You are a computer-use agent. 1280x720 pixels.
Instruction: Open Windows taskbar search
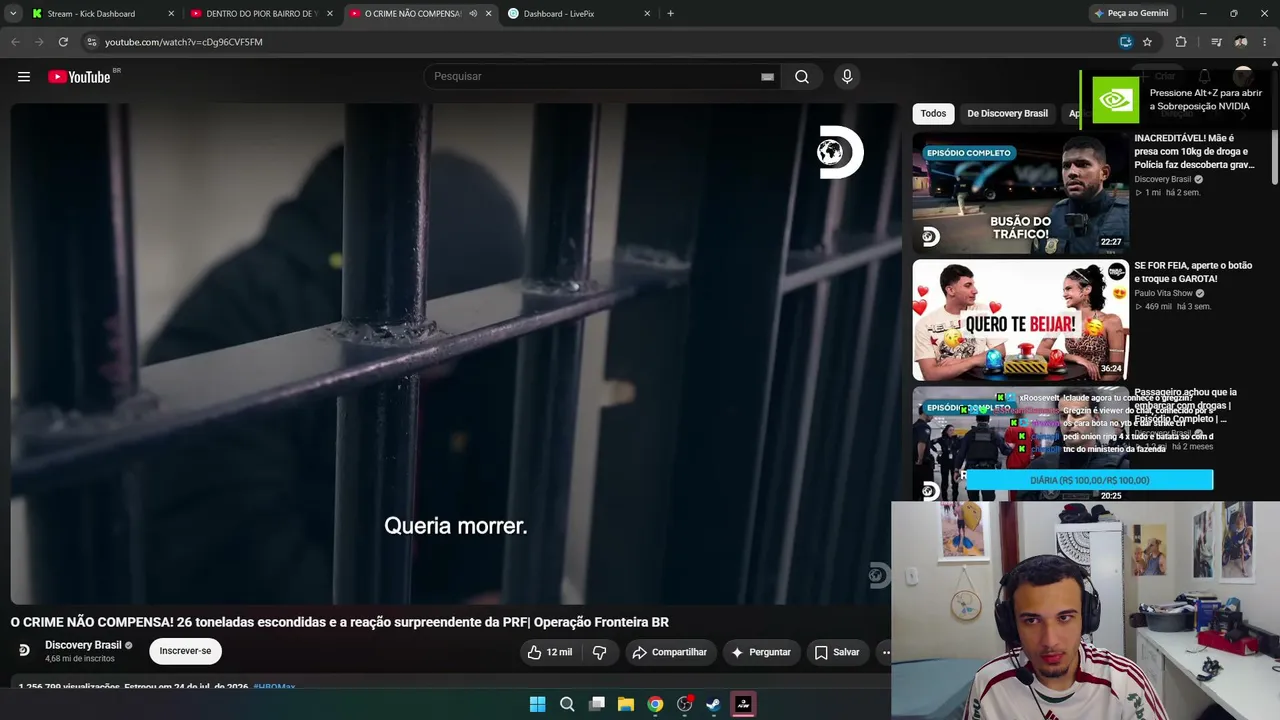pyautogui.click(x=567, y=704)
